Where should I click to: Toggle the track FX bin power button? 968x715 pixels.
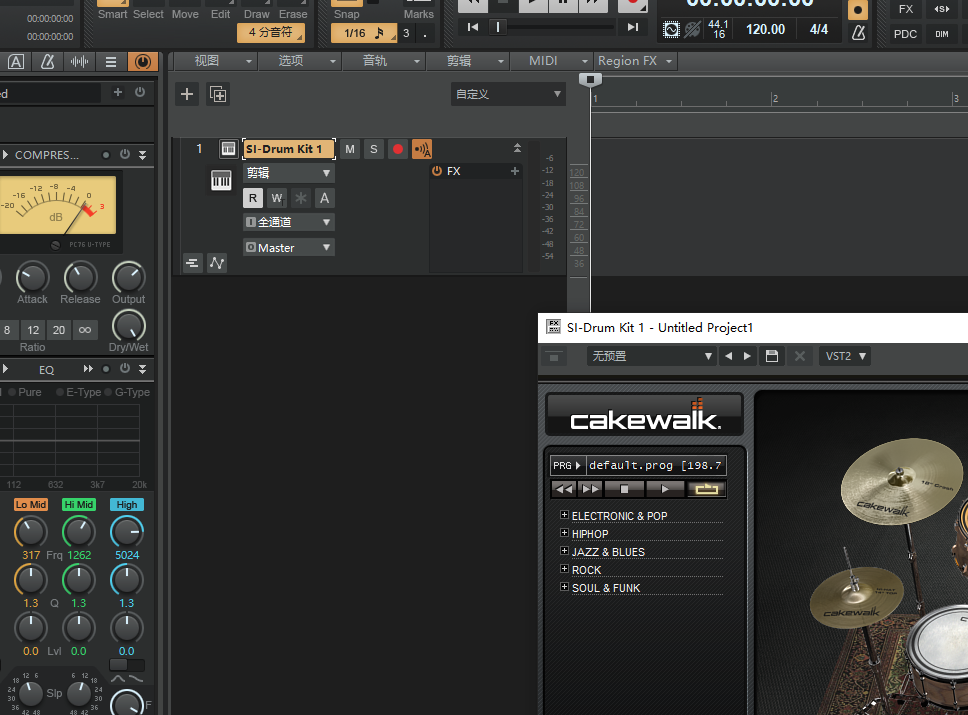click(437, 171)
